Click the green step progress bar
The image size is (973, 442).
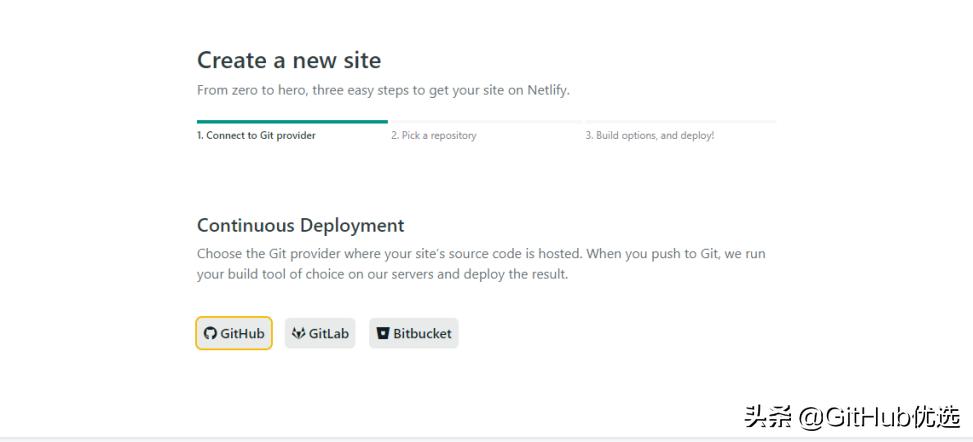292,122
